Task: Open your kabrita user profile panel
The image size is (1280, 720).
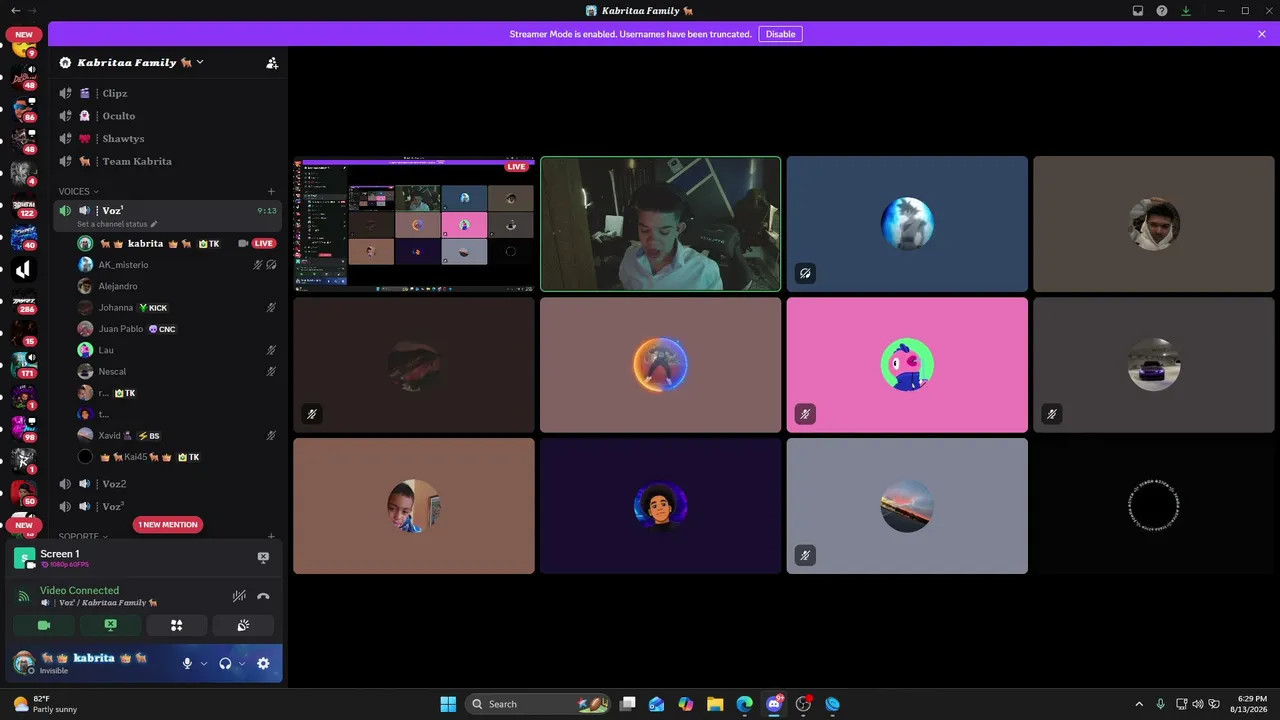Action: tap(93, 663)
